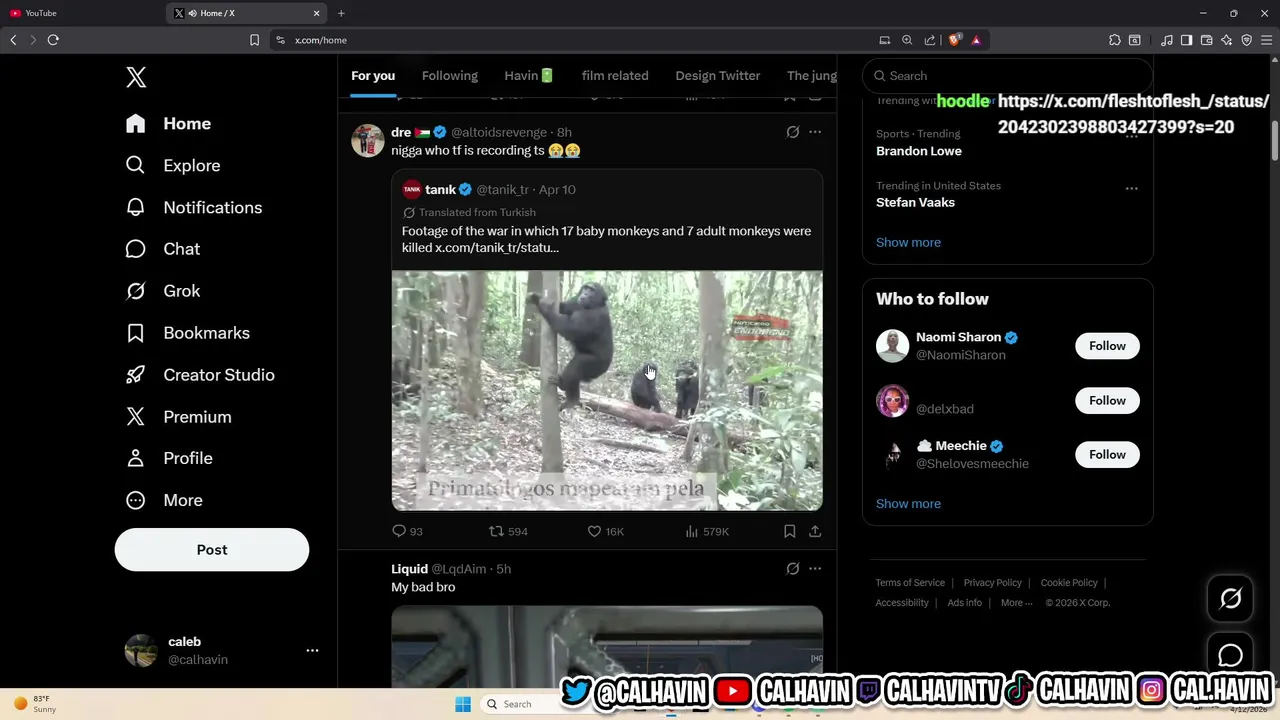Like dre's post with 16K likes
Image resolution: width=1280 pixels, height=720 pixels.
(x=605, y=532)
